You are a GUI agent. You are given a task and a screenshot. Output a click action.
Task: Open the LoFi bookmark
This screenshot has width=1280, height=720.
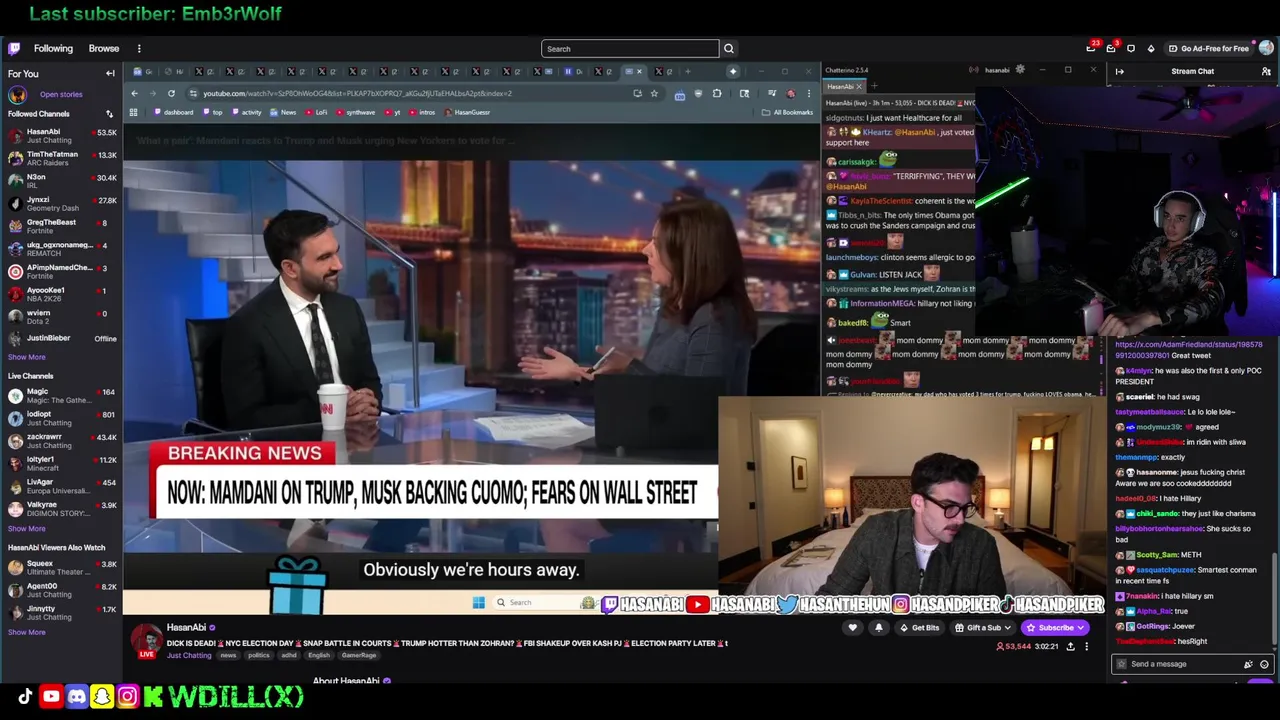317,112
